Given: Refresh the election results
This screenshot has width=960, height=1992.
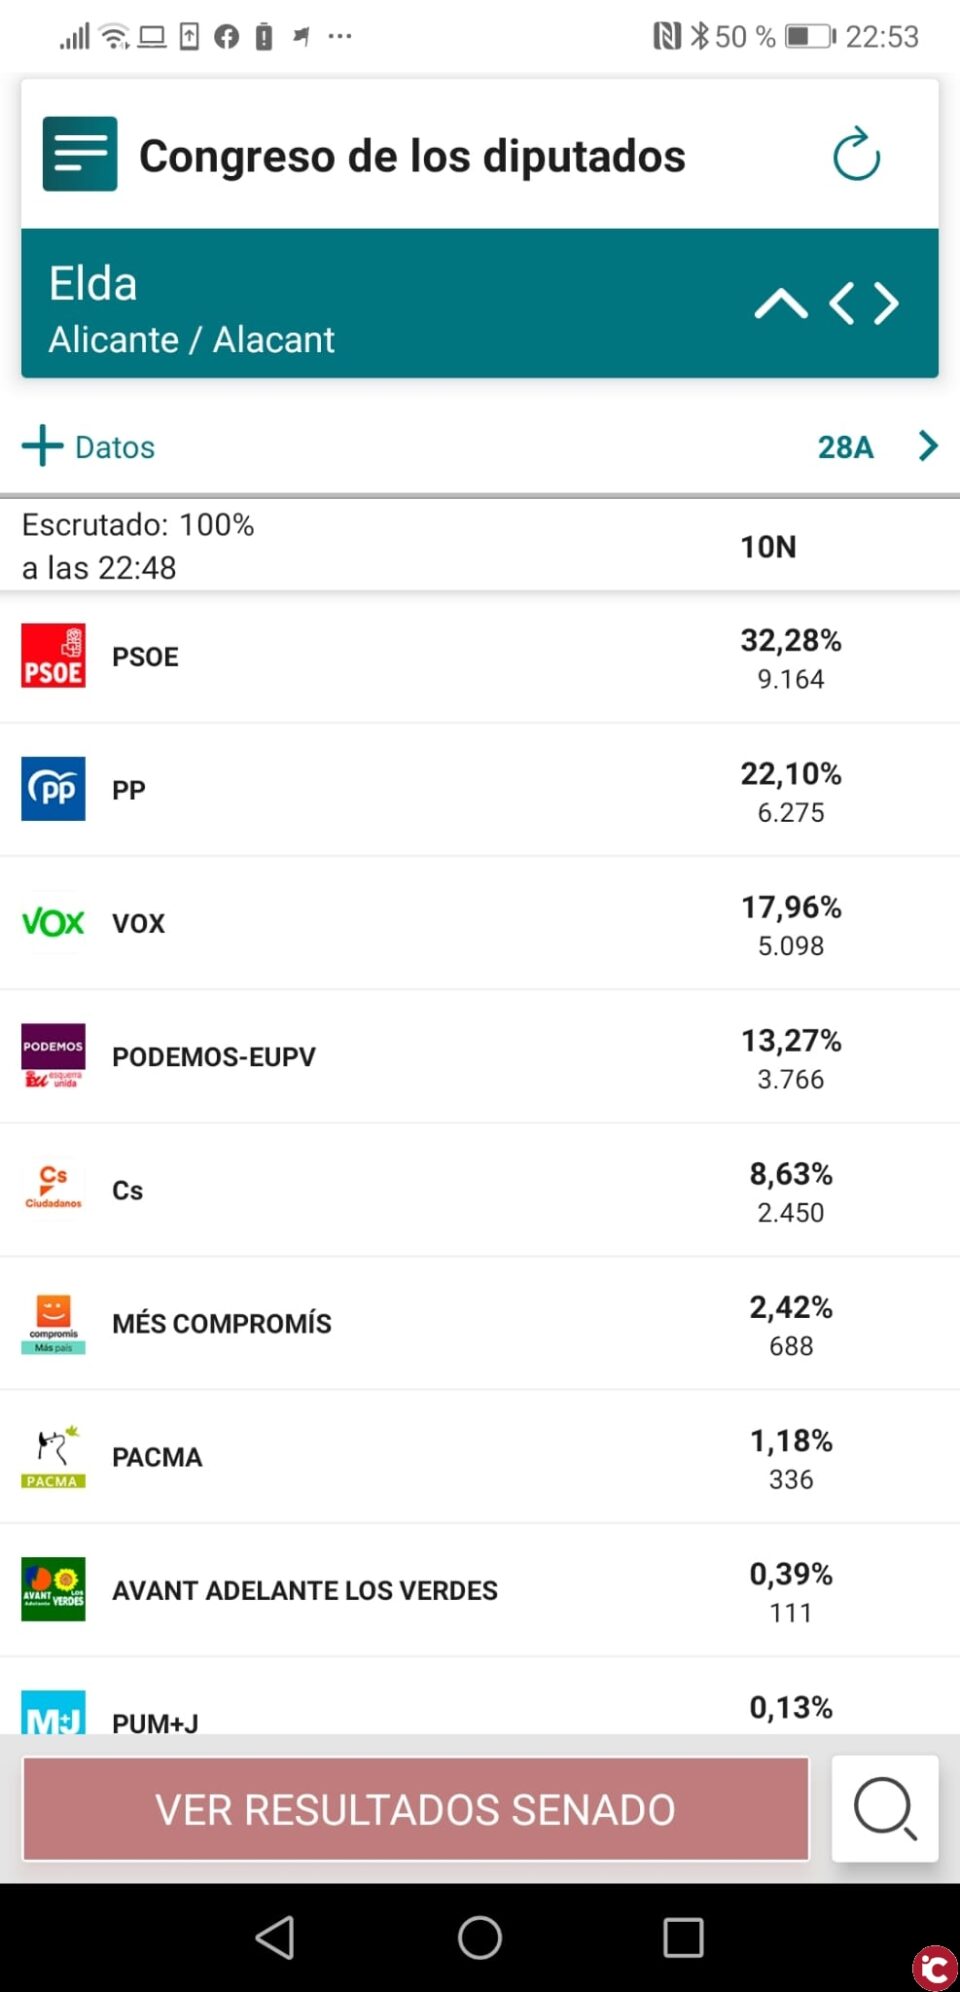Looking at the screenshot, I should pos(855,155).
